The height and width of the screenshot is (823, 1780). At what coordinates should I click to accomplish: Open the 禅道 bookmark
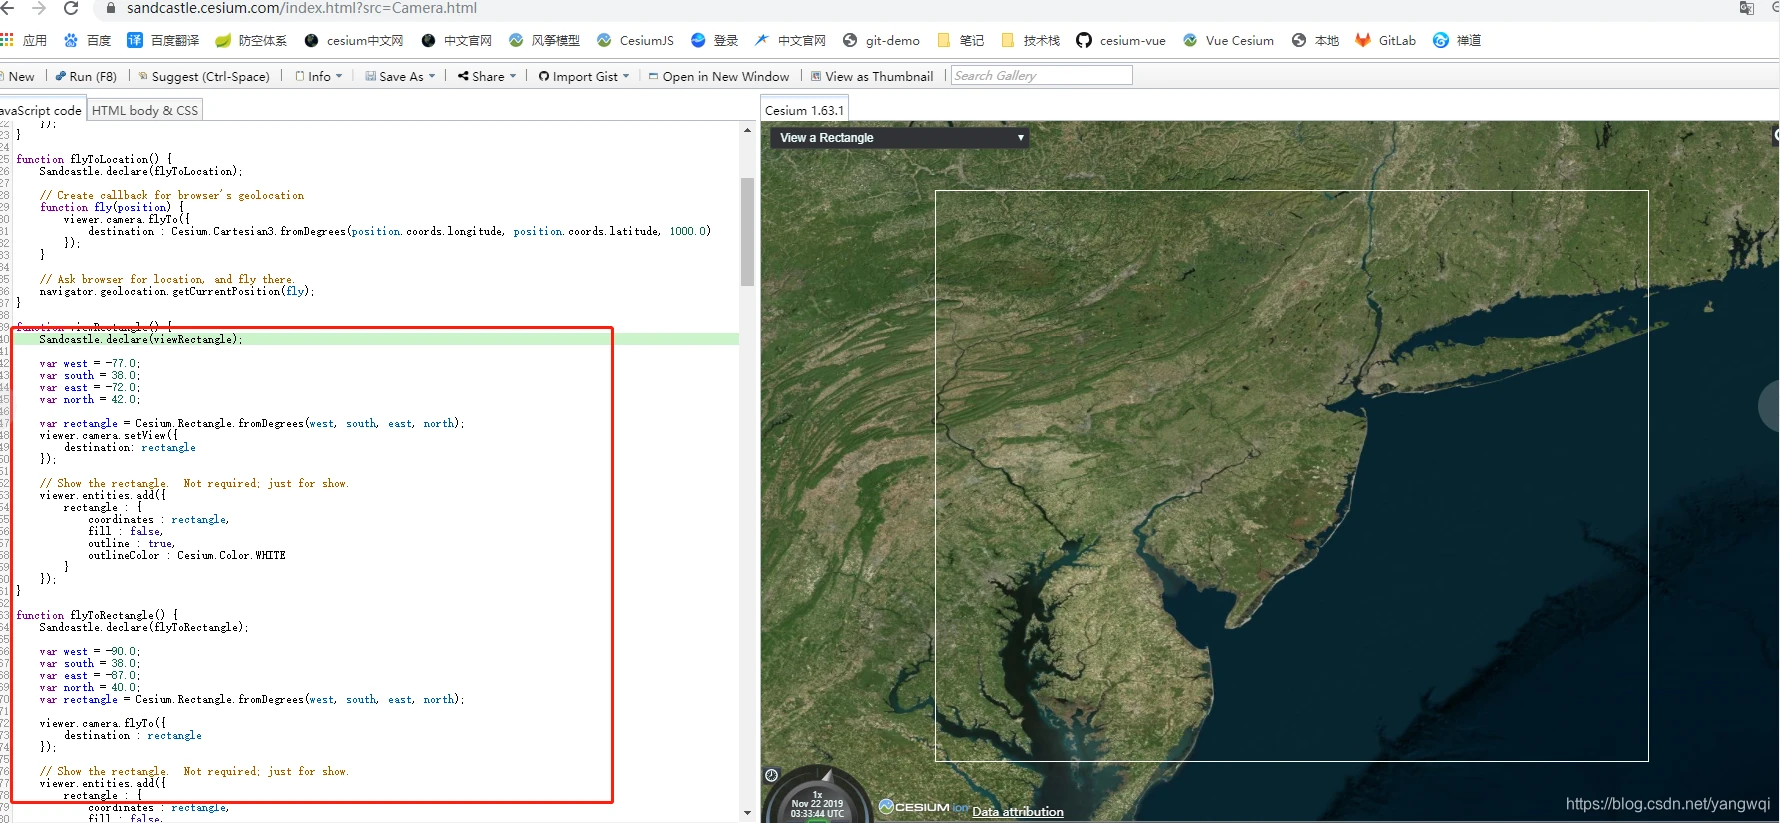tap(1457, 40)
